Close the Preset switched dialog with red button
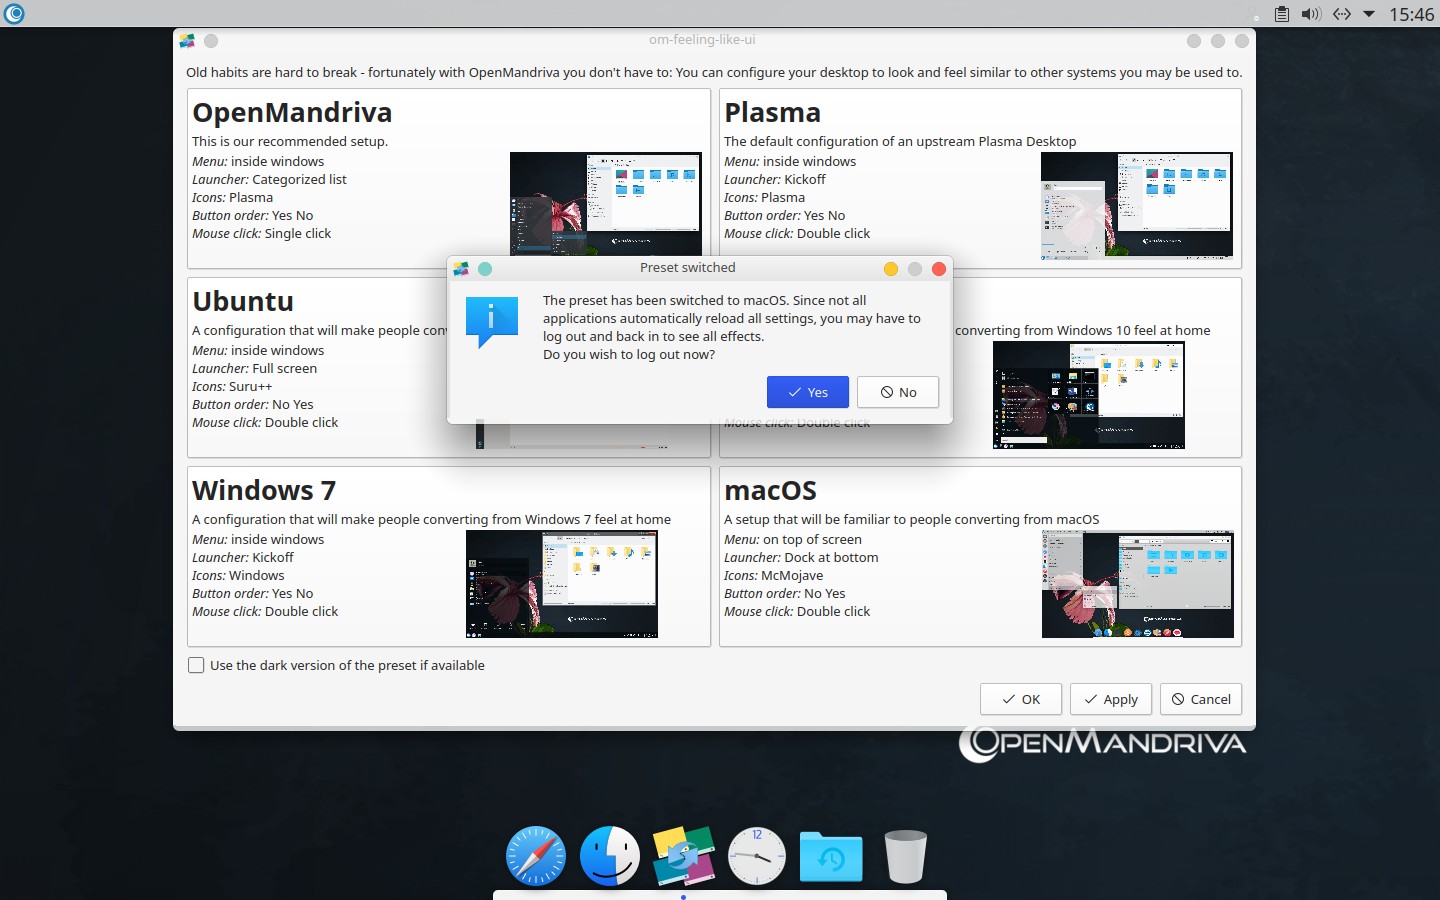The image size is (1440, 900). click(939, 268)
